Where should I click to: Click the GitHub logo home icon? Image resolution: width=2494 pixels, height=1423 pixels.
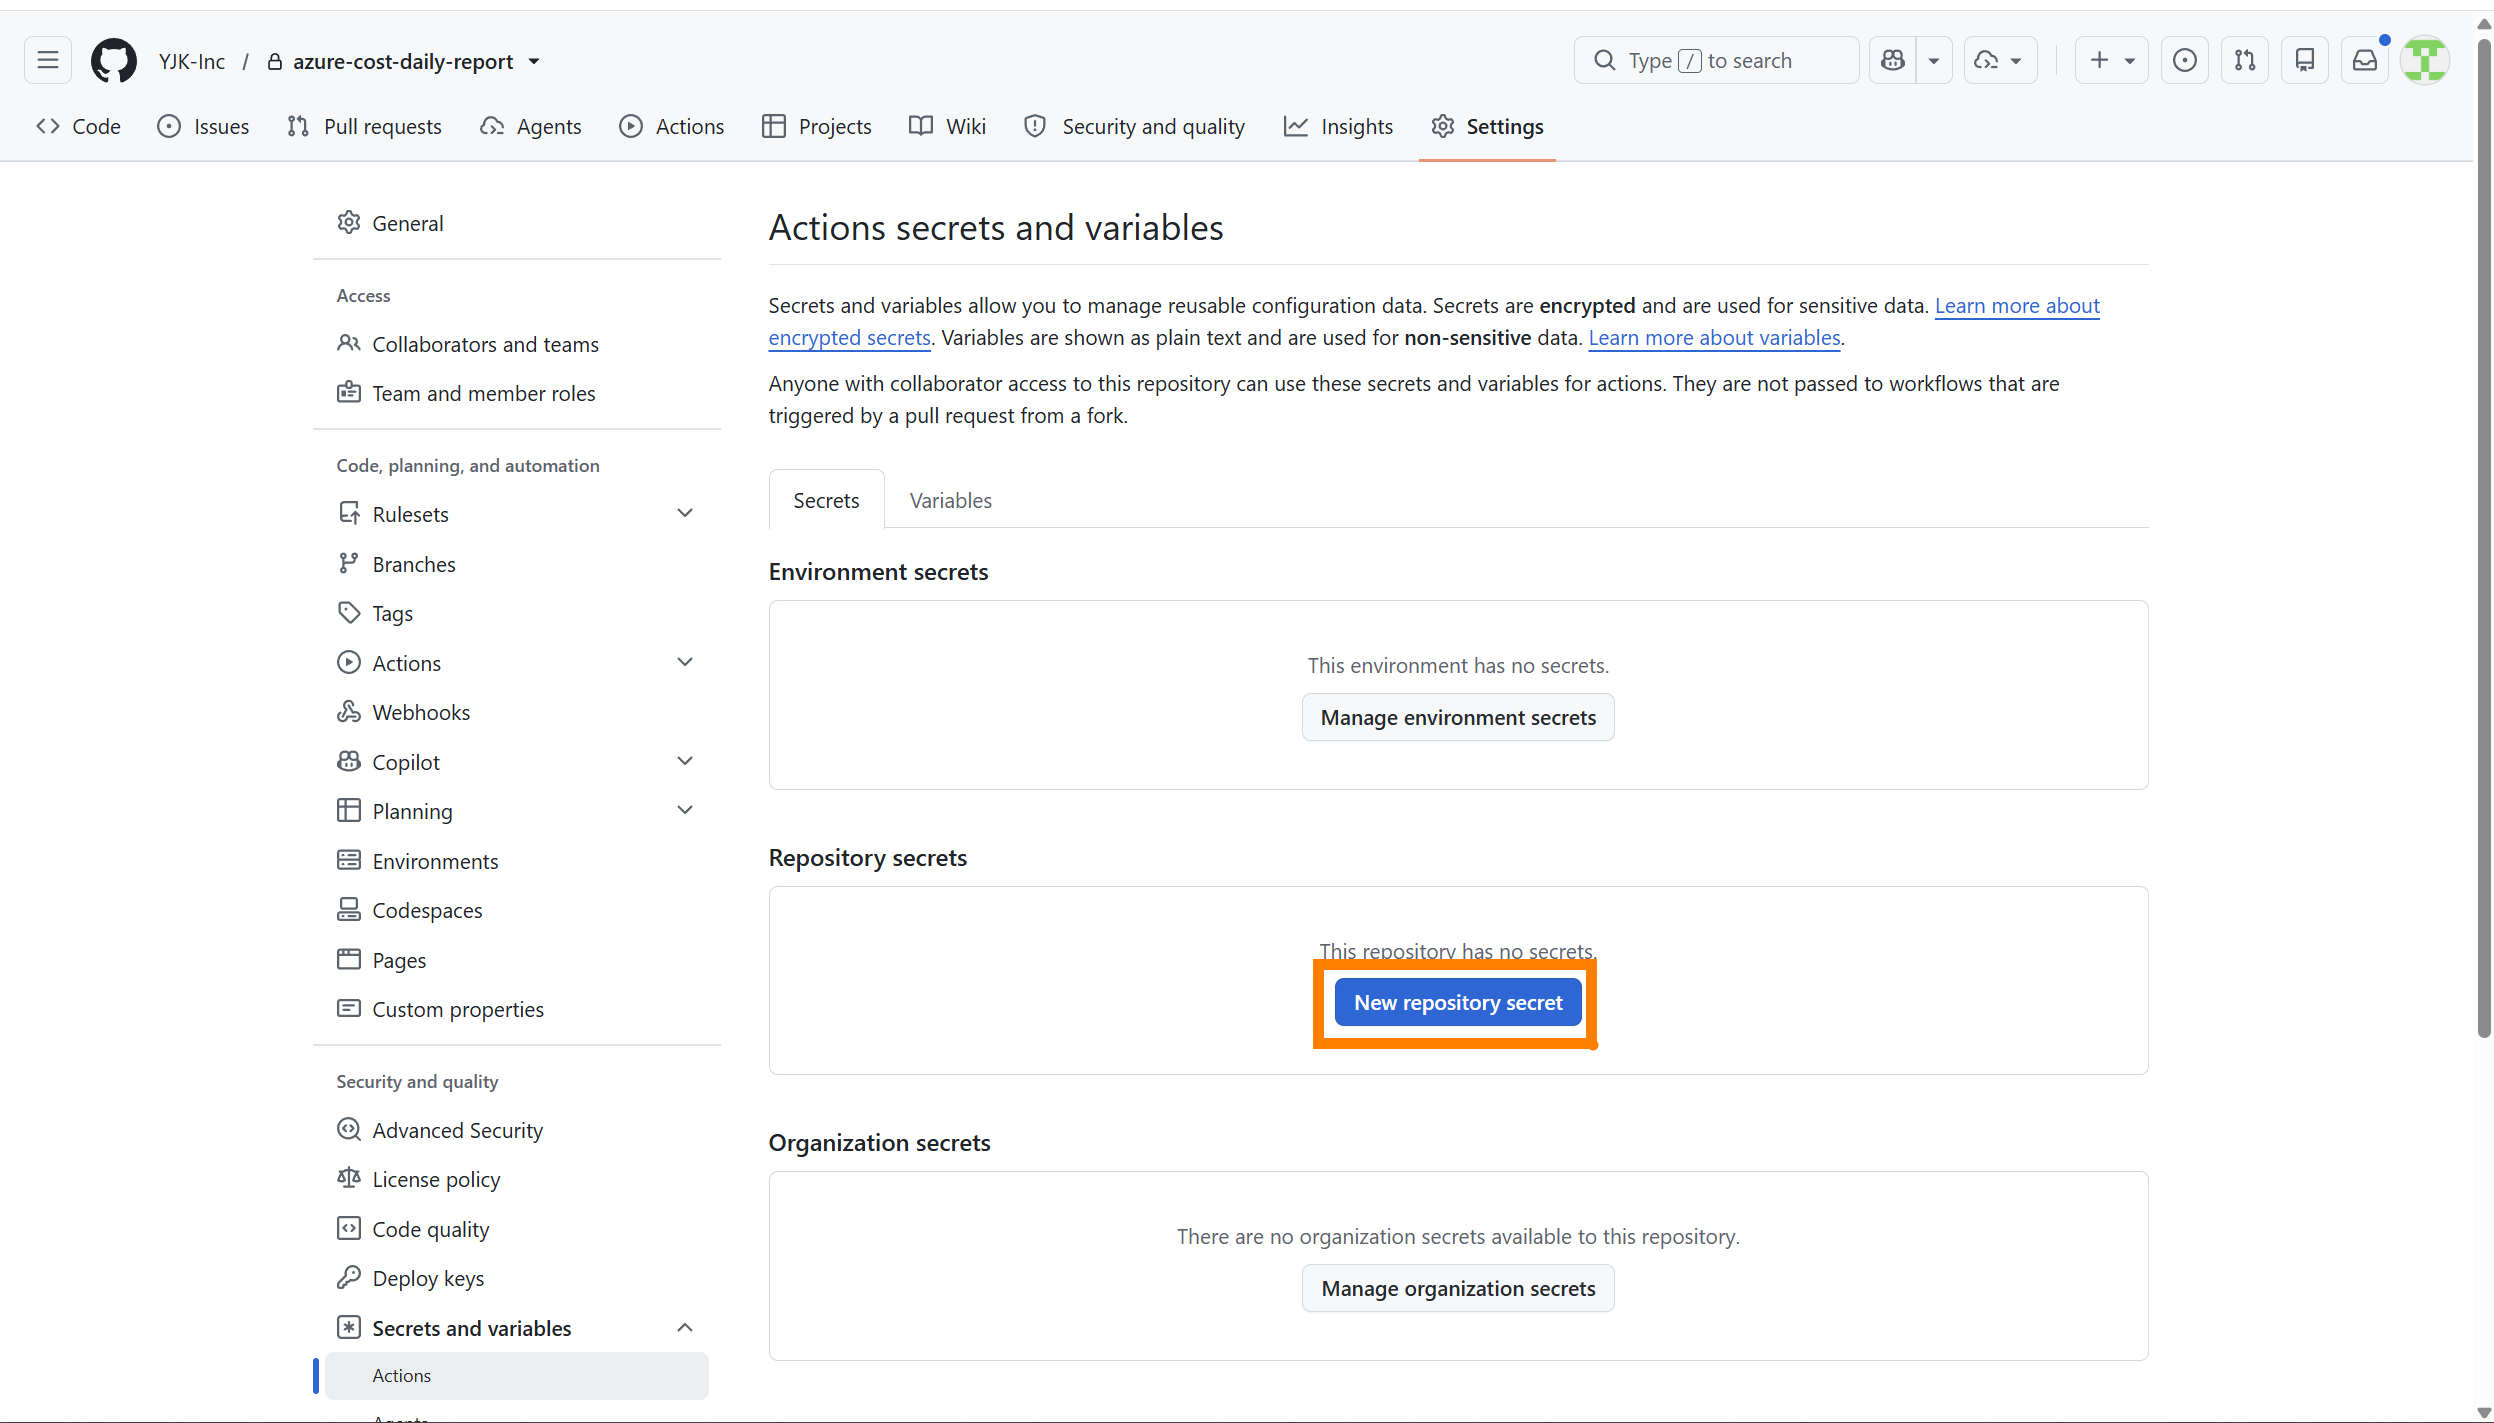click(x=113, y=61)
